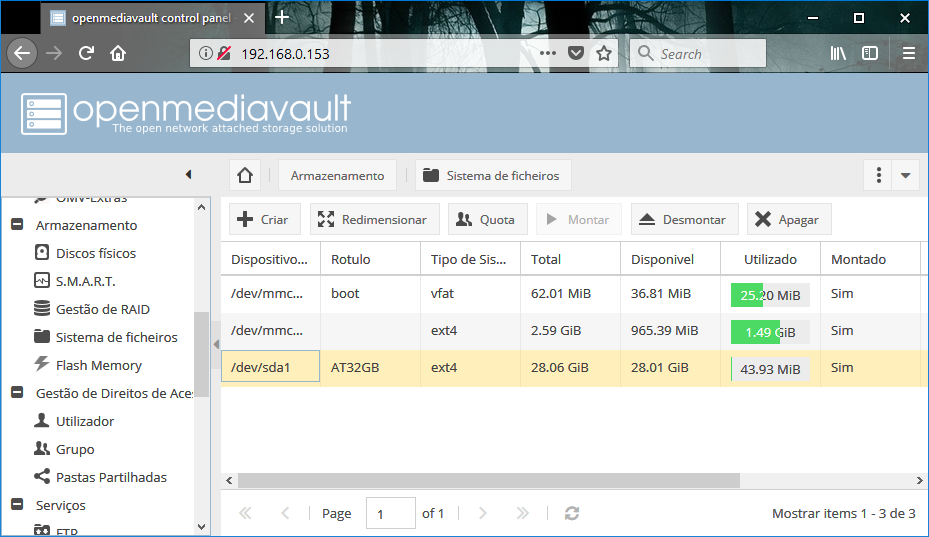Sort by Montado column header
Screen dimensions: 929x537
870,259
